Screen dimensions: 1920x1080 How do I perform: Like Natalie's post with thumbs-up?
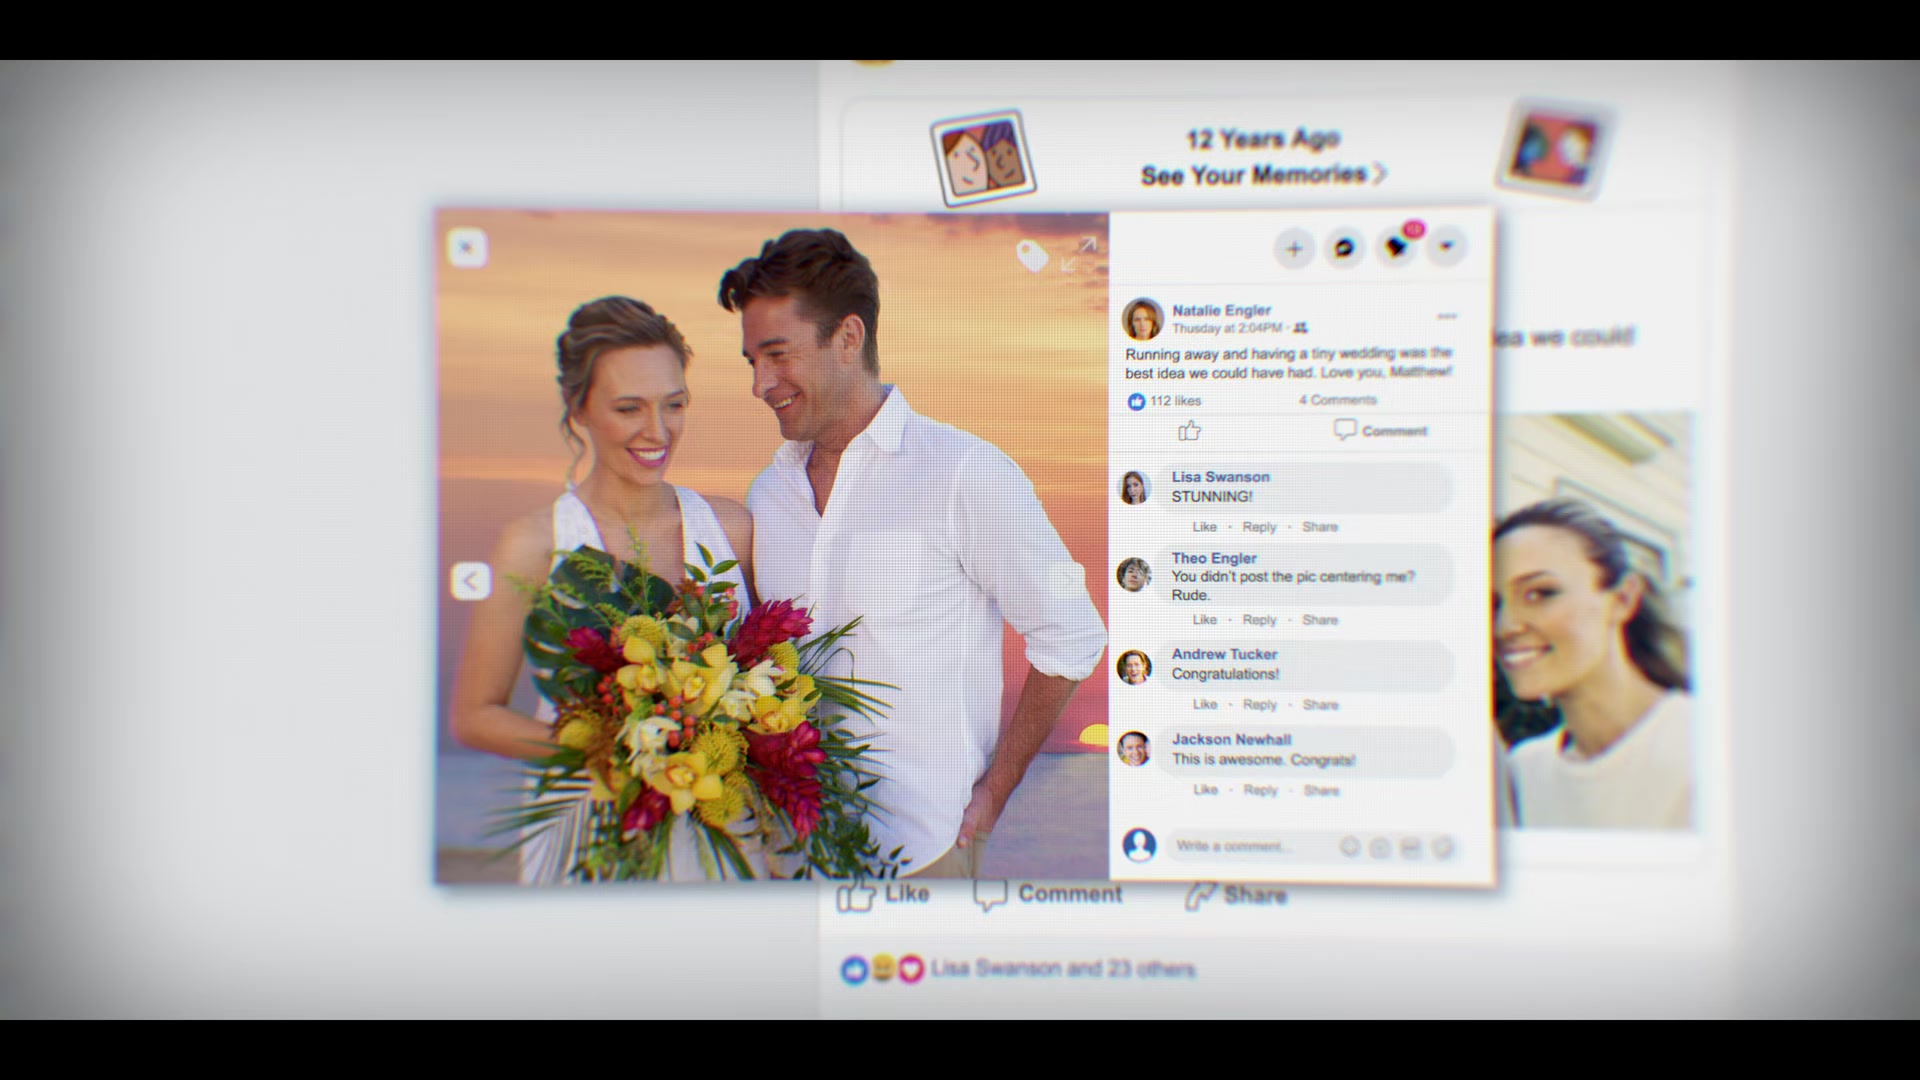pyautogui.click(x=1189, y=431)
